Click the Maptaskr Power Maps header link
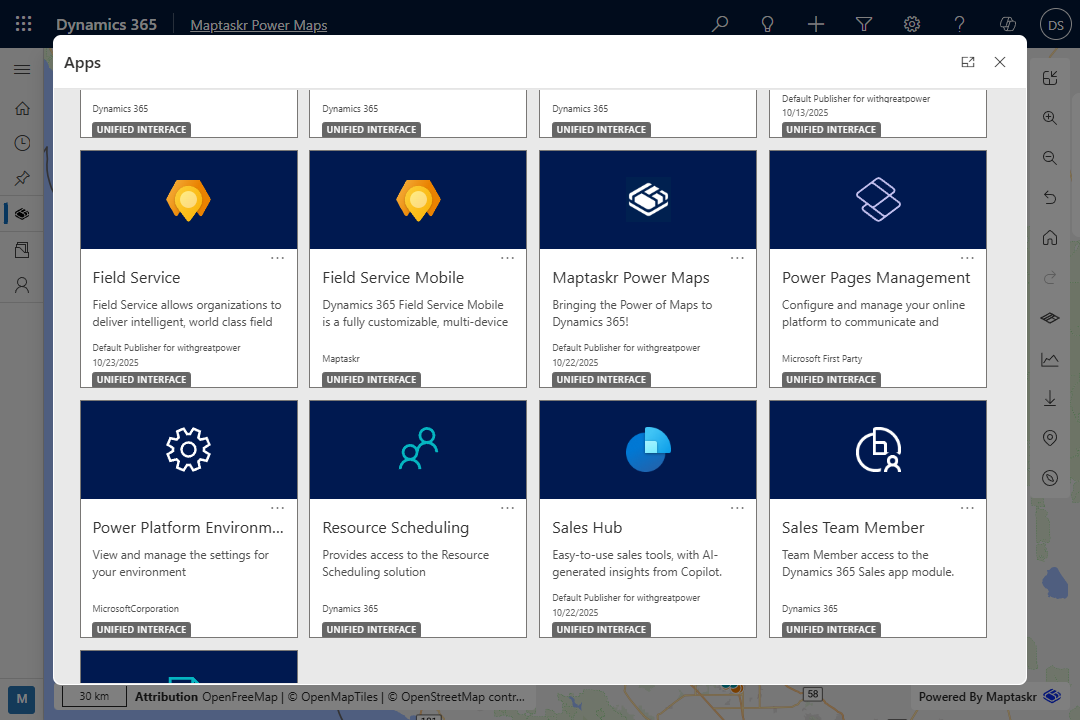Screen dimensions: 1080x720 [x=258, y=25]
